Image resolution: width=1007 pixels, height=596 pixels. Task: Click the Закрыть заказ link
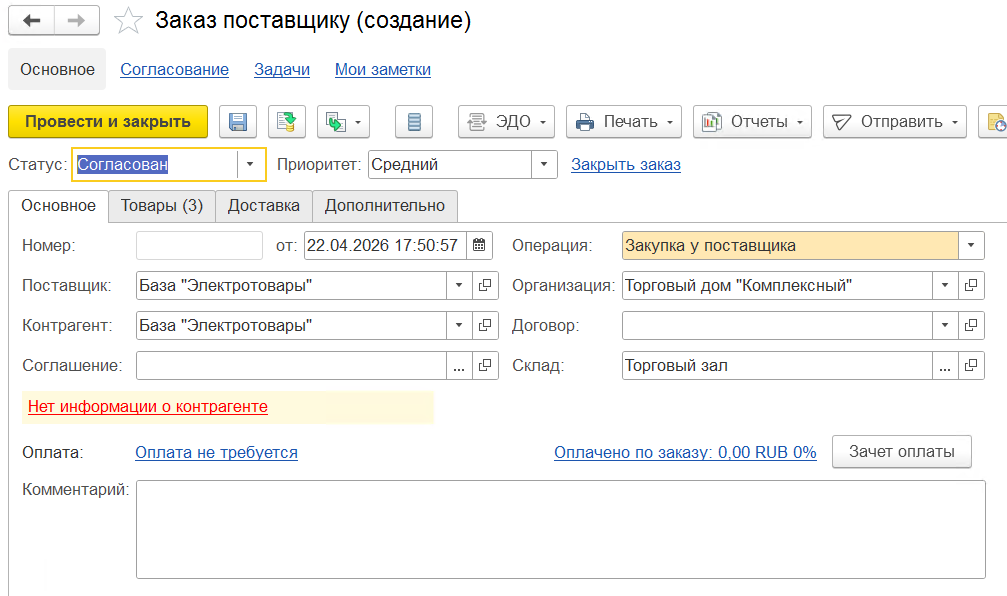tap(626, 164)
